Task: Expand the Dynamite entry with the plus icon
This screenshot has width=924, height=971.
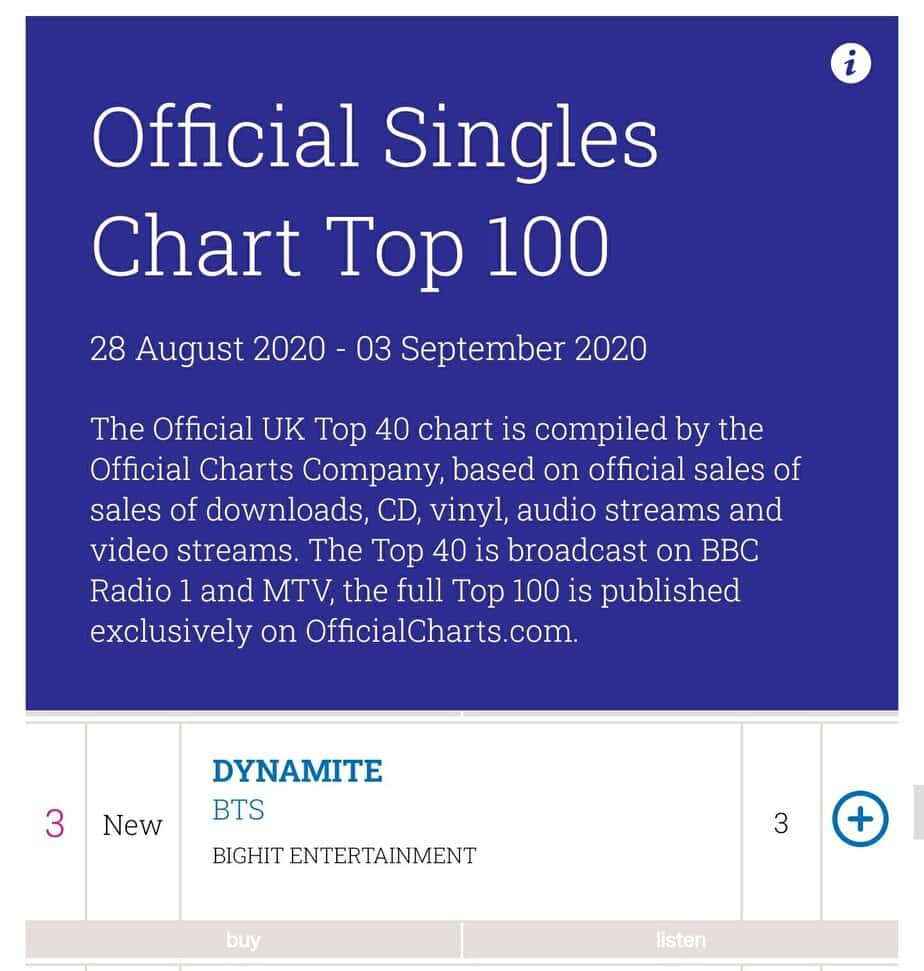Action: 860,819
